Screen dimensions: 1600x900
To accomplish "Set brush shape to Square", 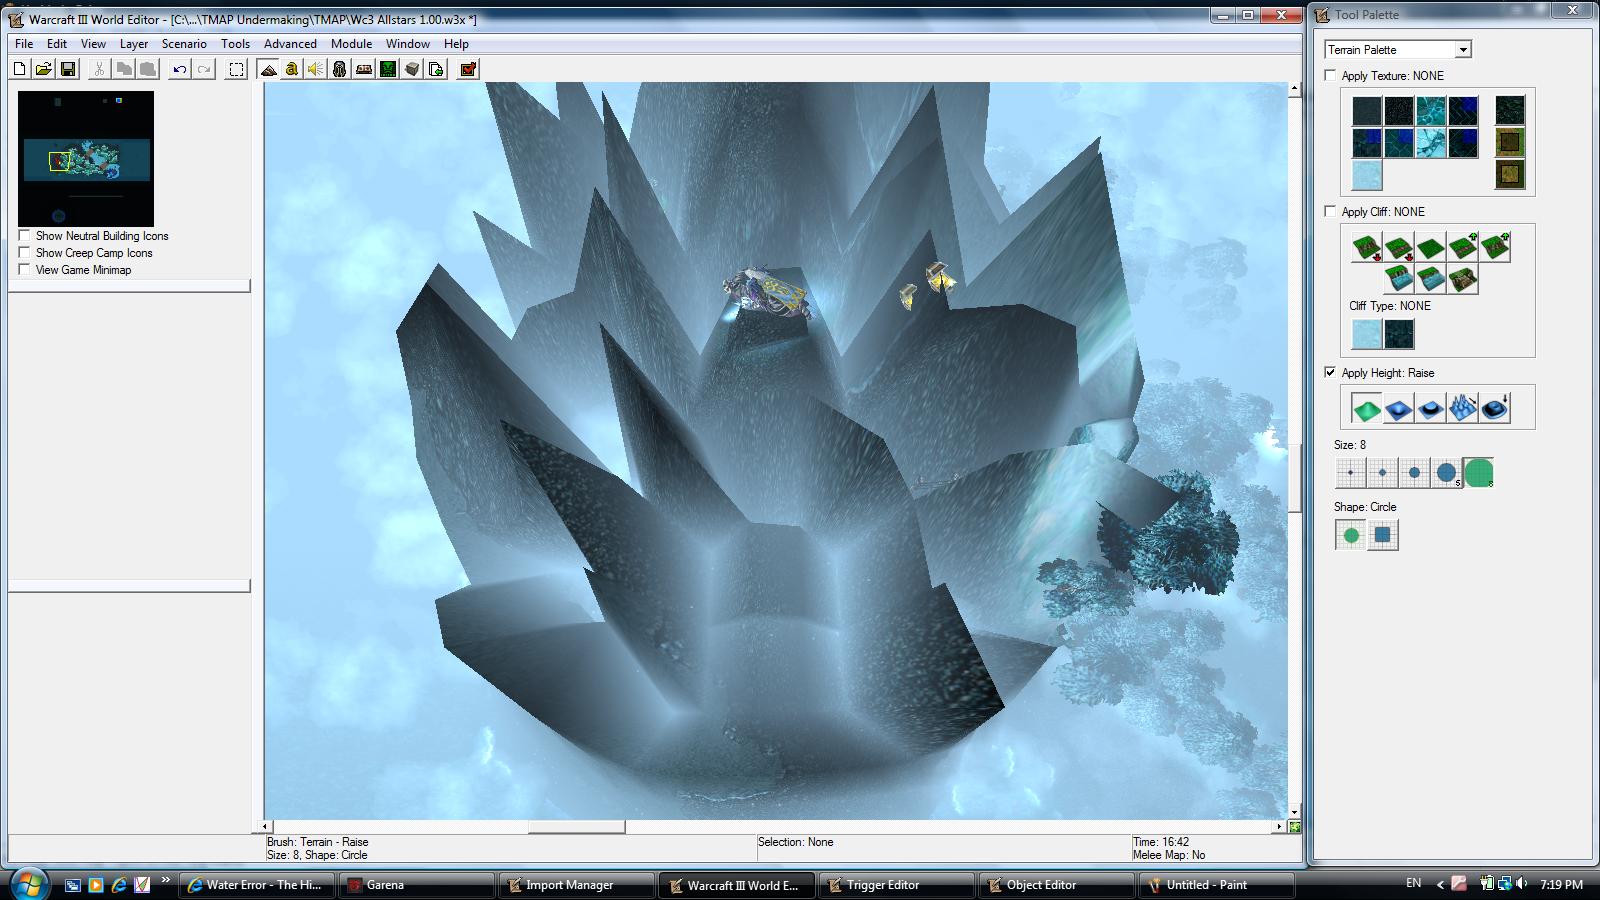I will click(x=1383, y=535).
